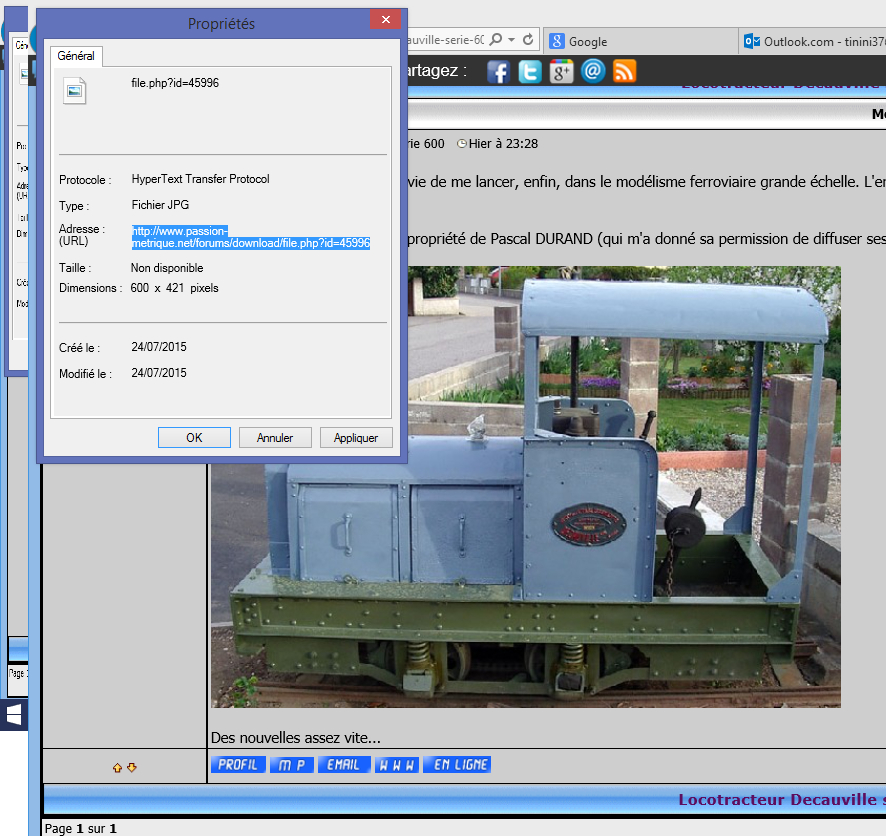
Task: Click the Windows Start button
Action: pyautogui.click(x=15, y=715)
